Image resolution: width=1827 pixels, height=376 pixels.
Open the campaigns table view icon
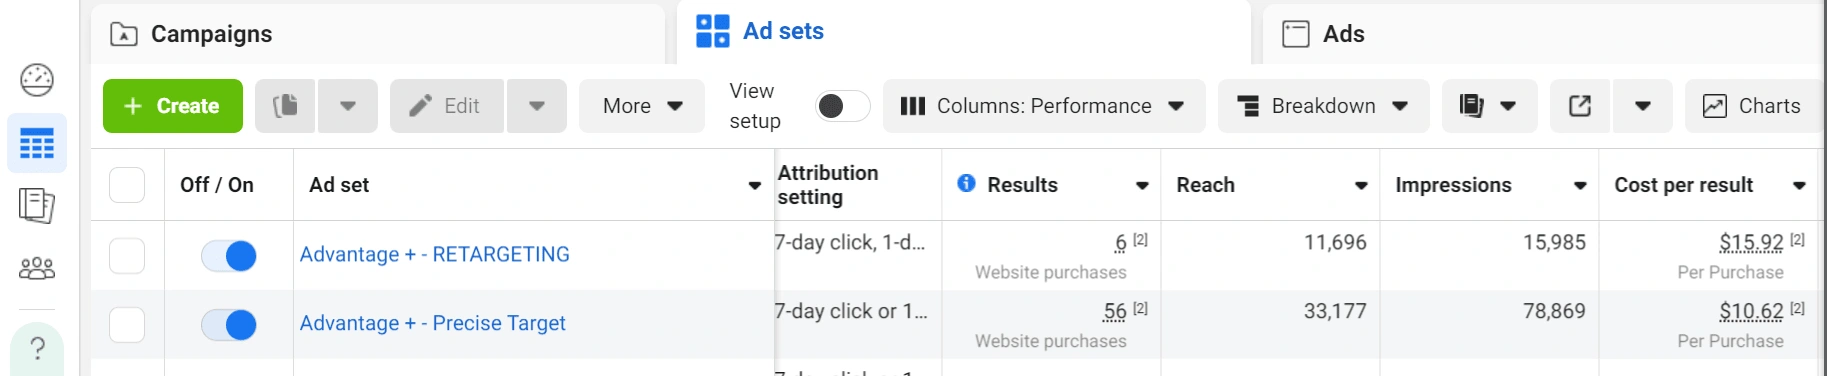click(37, 144)
